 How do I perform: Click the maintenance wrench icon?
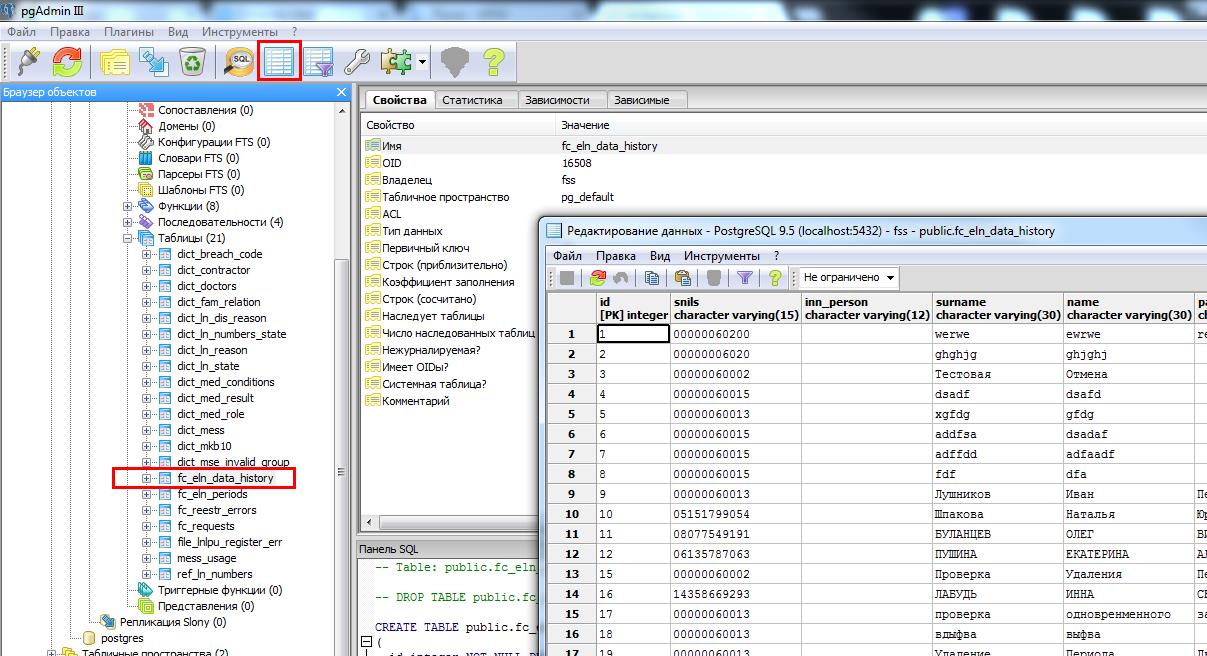tap(357, 62)
